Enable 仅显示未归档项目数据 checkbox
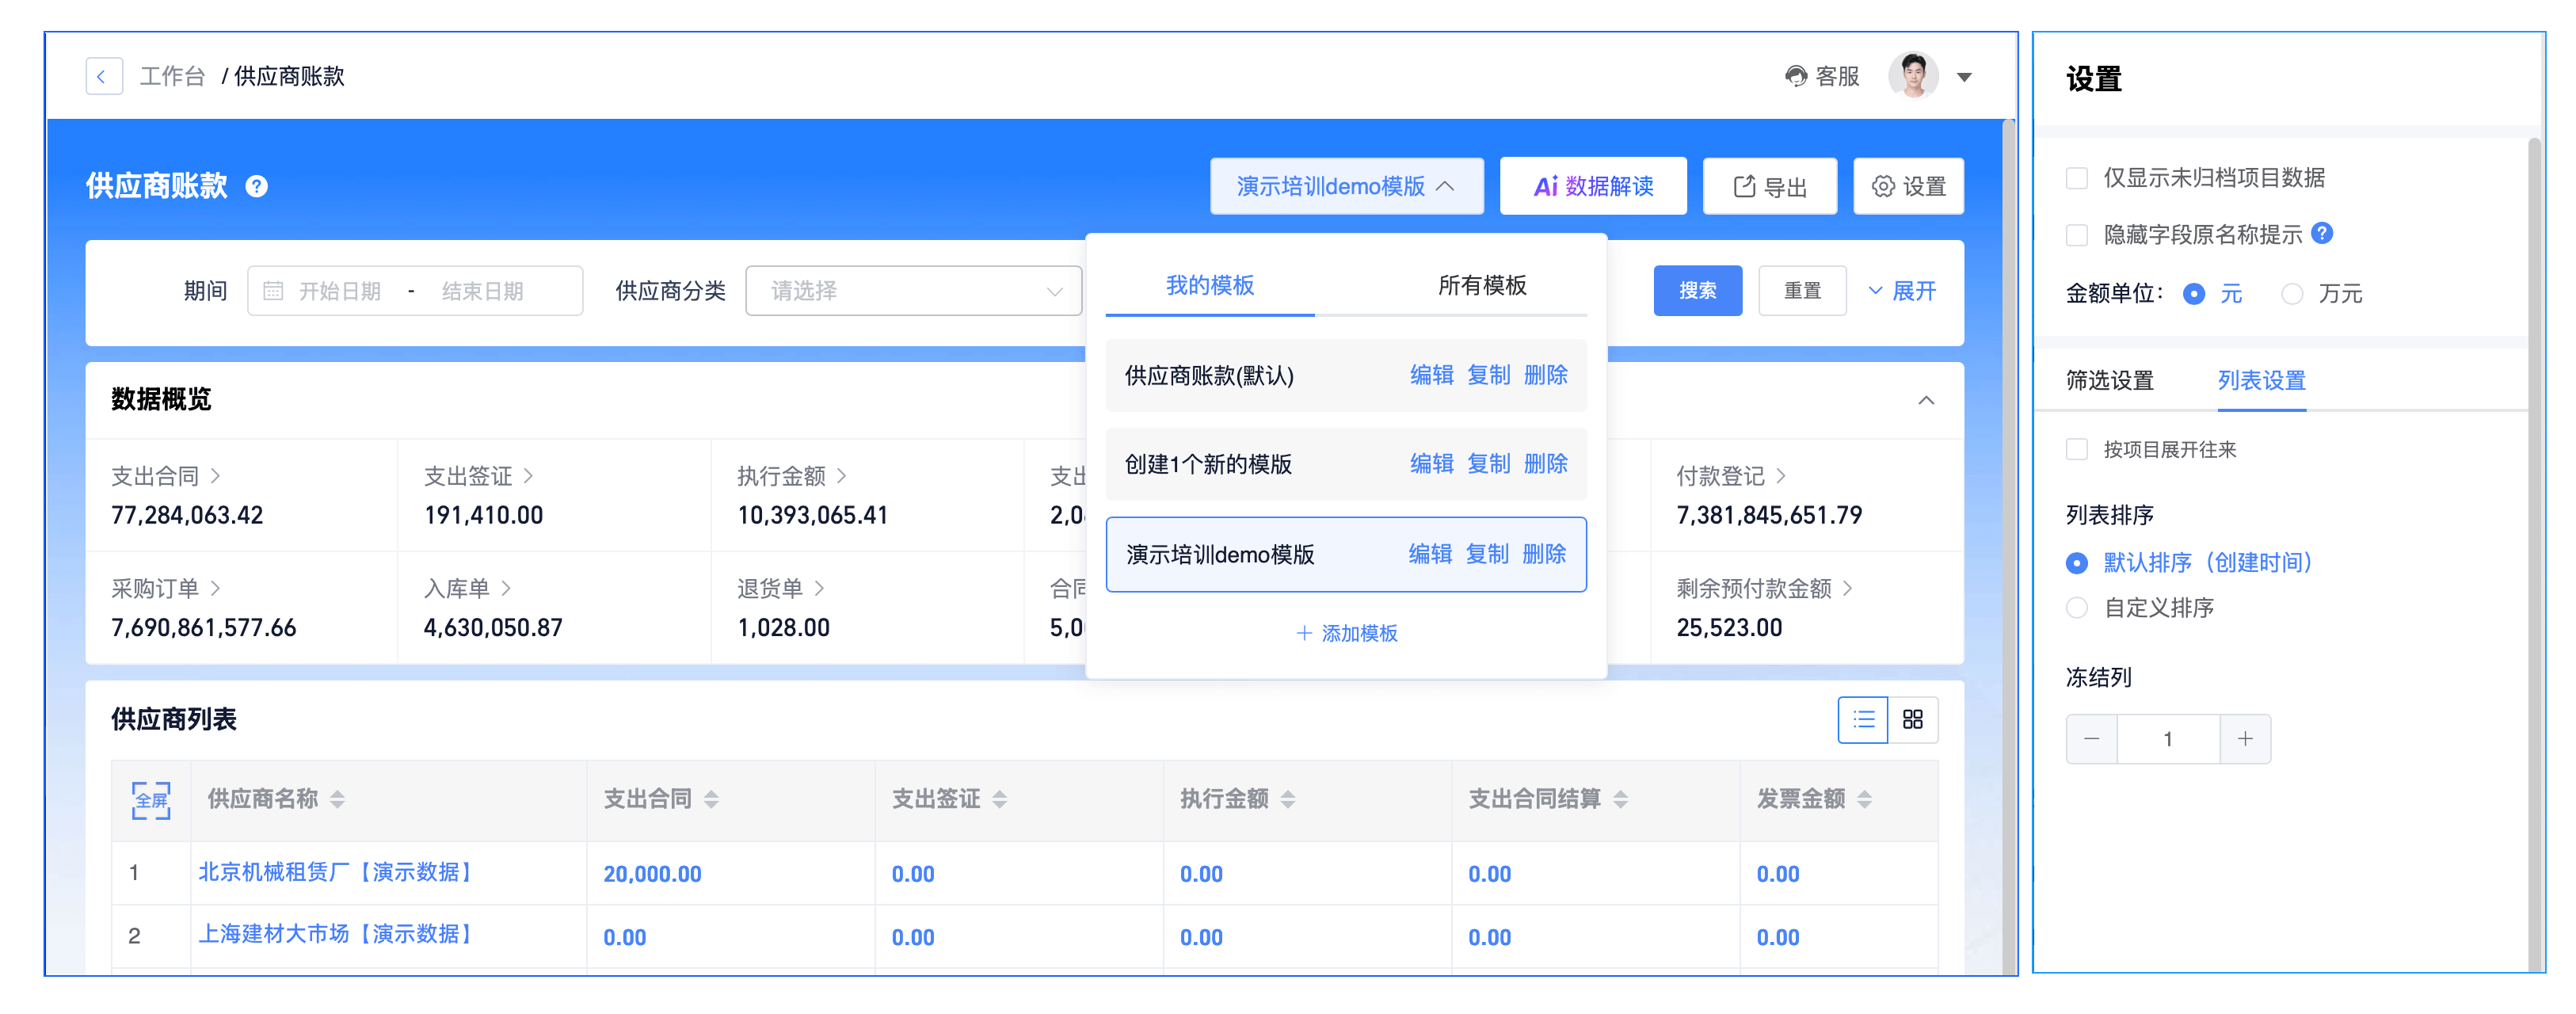This screenshot has width=2576, height=1014. [2077, 178]
